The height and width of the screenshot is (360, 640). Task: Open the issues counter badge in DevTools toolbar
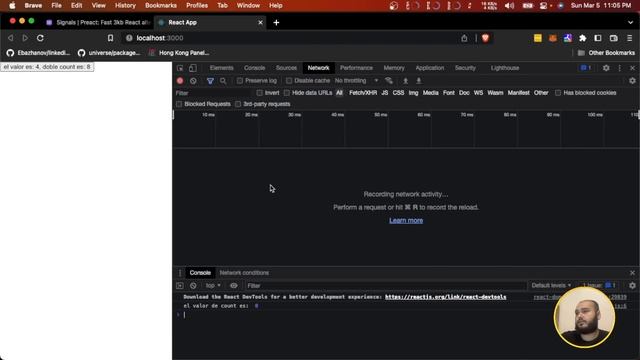tap(586, 68)
